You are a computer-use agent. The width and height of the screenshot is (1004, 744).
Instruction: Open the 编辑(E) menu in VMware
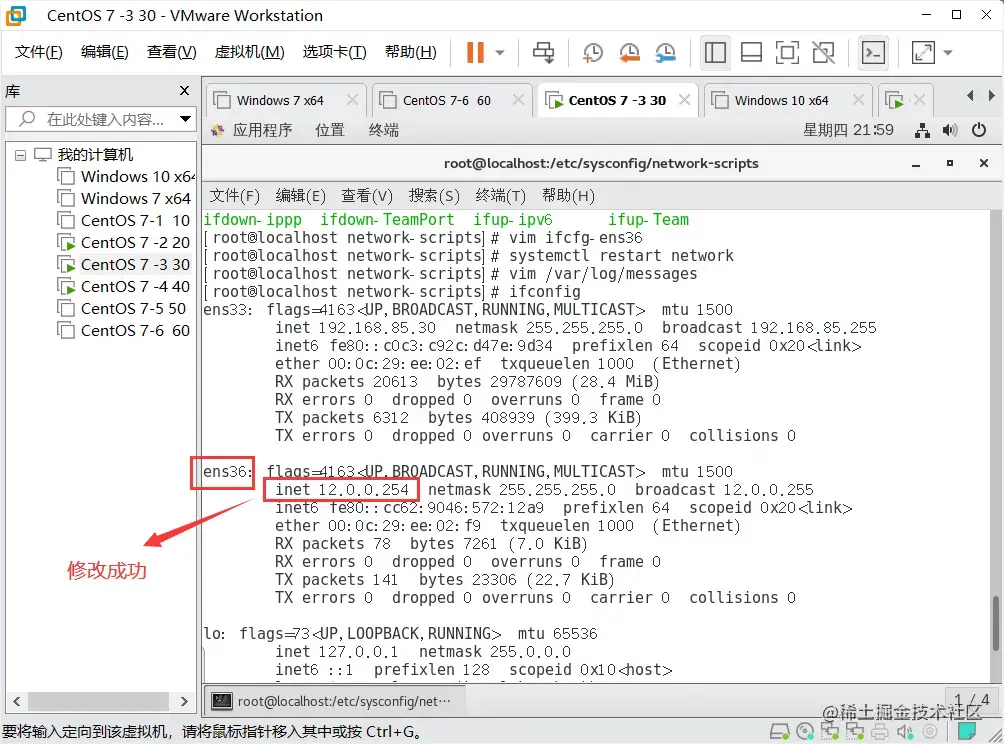click(104, 52)
